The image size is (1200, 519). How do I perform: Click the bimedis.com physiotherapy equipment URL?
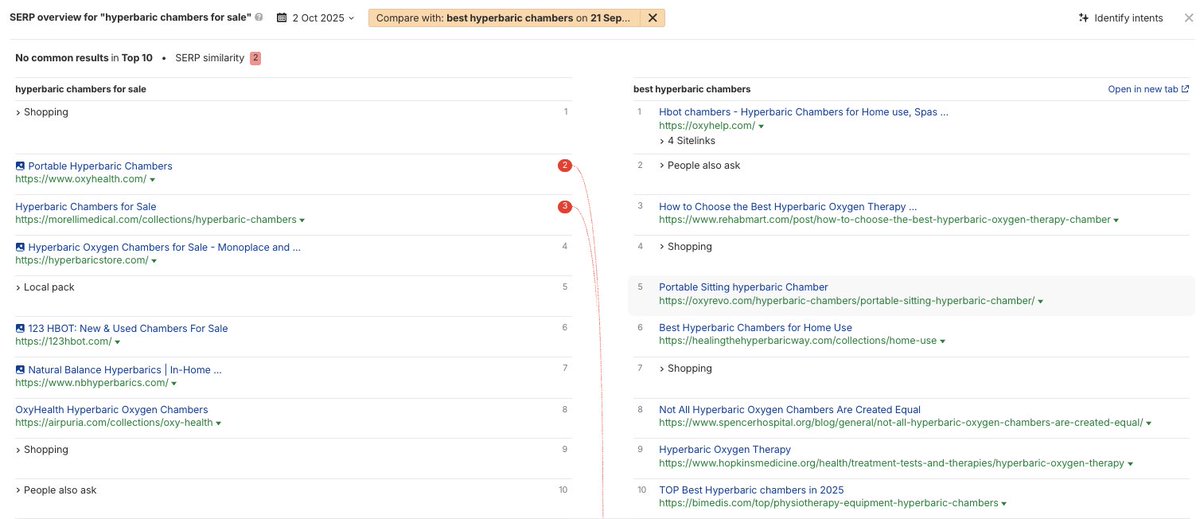pyautogui.click(x=829, y=504)
